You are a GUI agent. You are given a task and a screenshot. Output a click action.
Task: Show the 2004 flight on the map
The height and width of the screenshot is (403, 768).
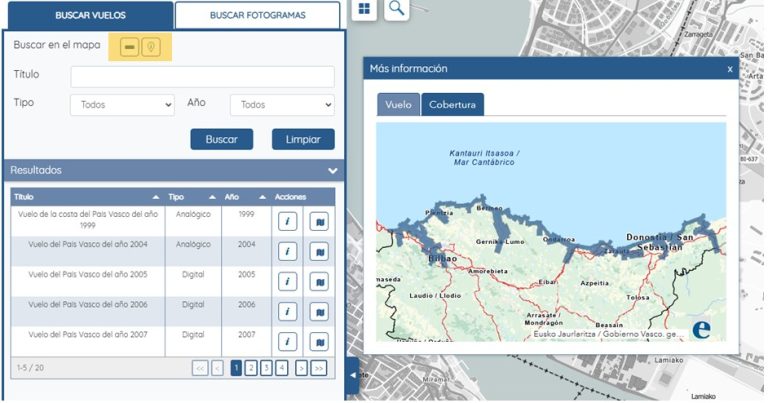[x=319, y=252]
